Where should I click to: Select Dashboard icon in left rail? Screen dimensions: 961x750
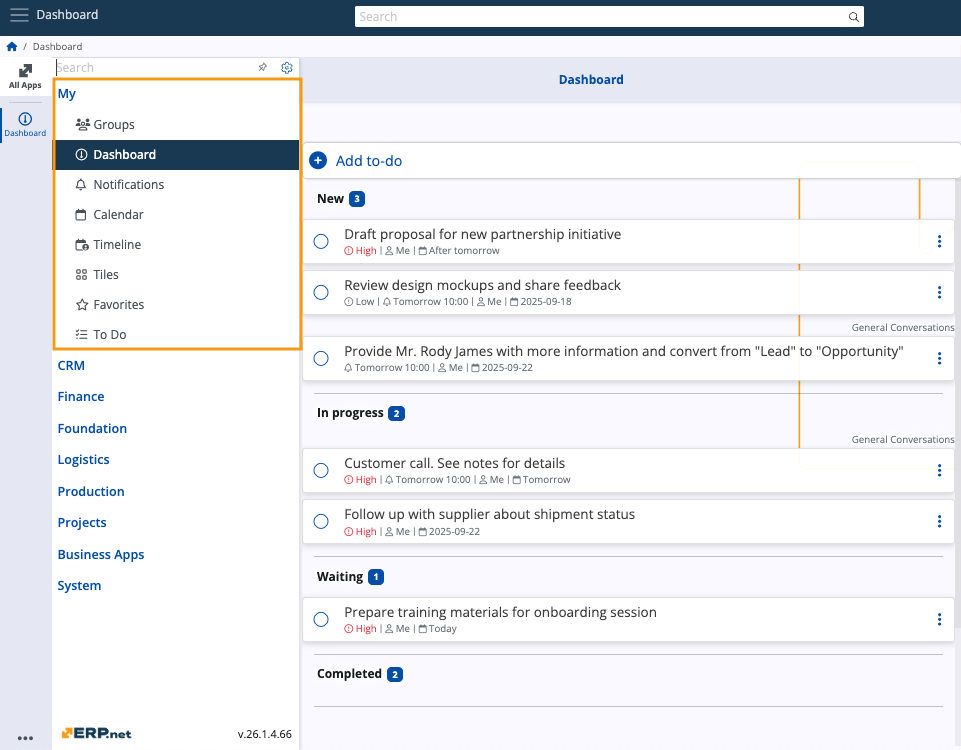click(25, 124)
